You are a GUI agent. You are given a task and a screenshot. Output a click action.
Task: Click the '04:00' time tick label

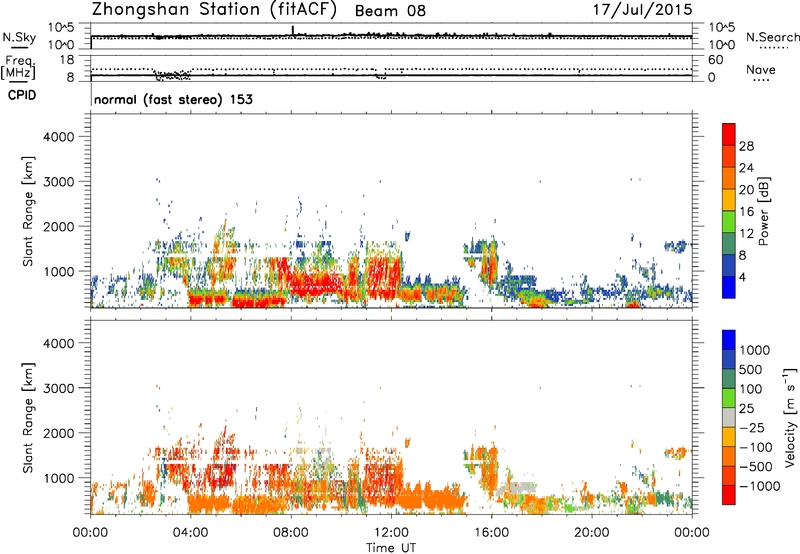[190, 533]
